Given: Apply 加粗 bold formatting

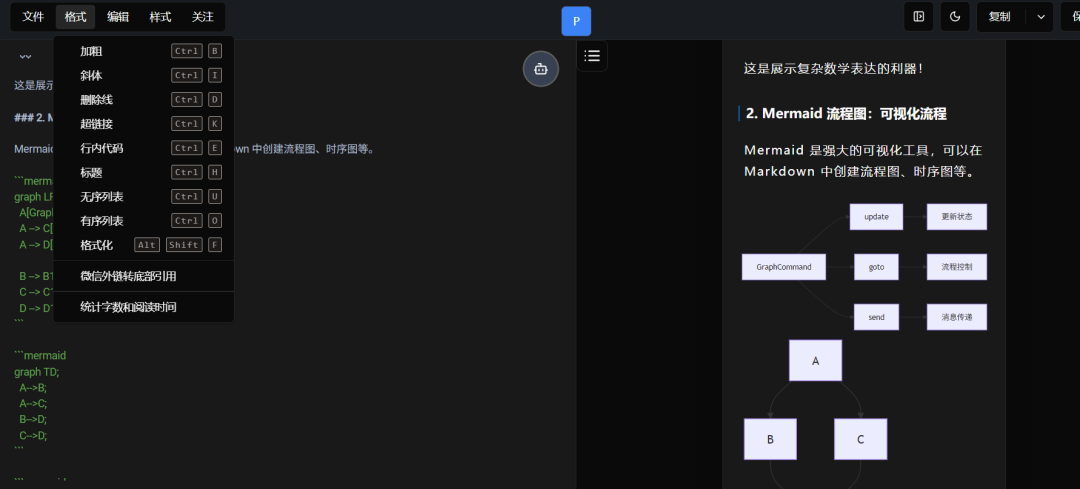Looking at the screenshot, I should click(144, 51).
